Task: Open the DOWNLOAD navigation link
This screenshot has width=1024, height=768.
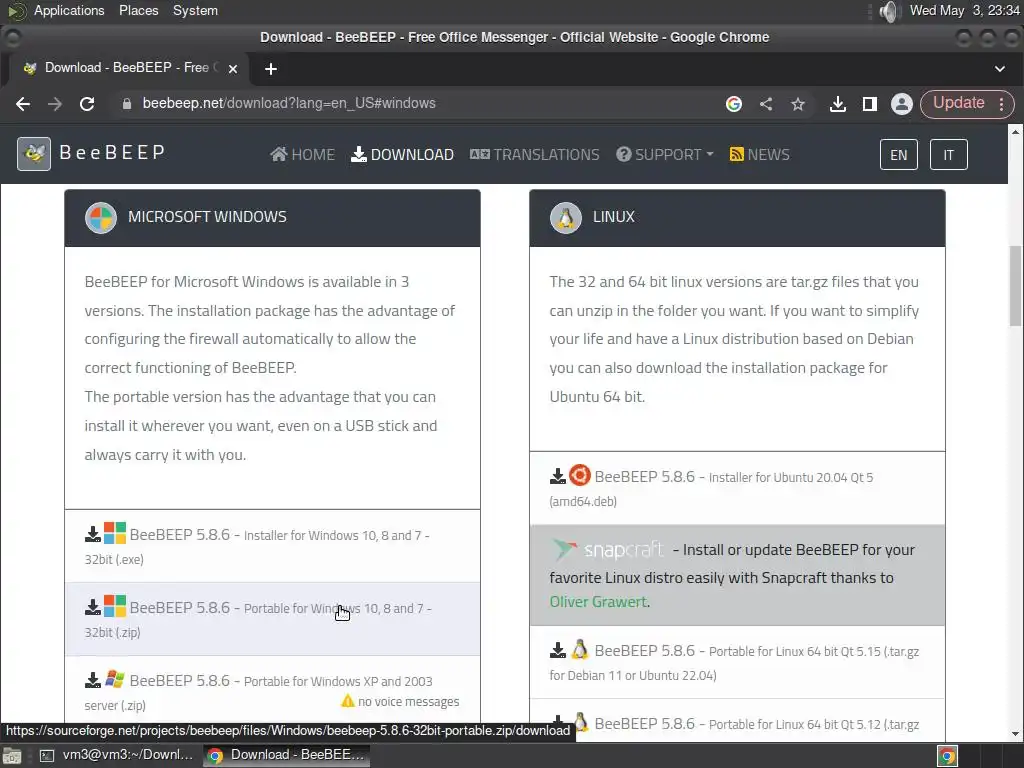Action: [402, 155]
